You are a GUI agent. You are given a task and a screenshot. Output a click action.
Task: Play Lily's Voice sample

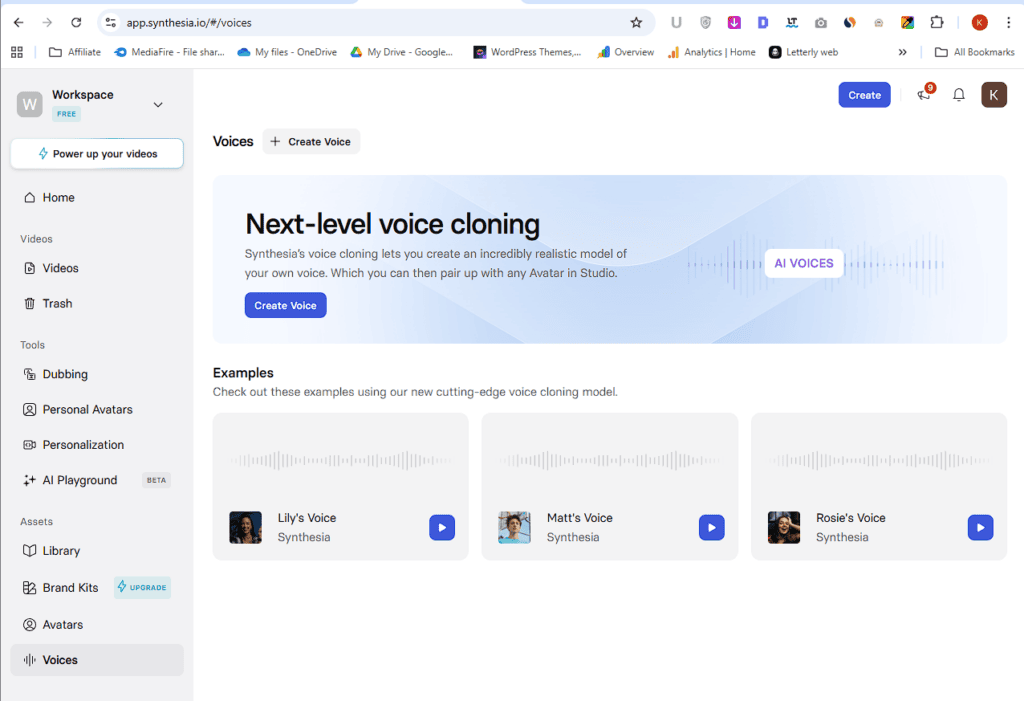[x=442, y=527]
